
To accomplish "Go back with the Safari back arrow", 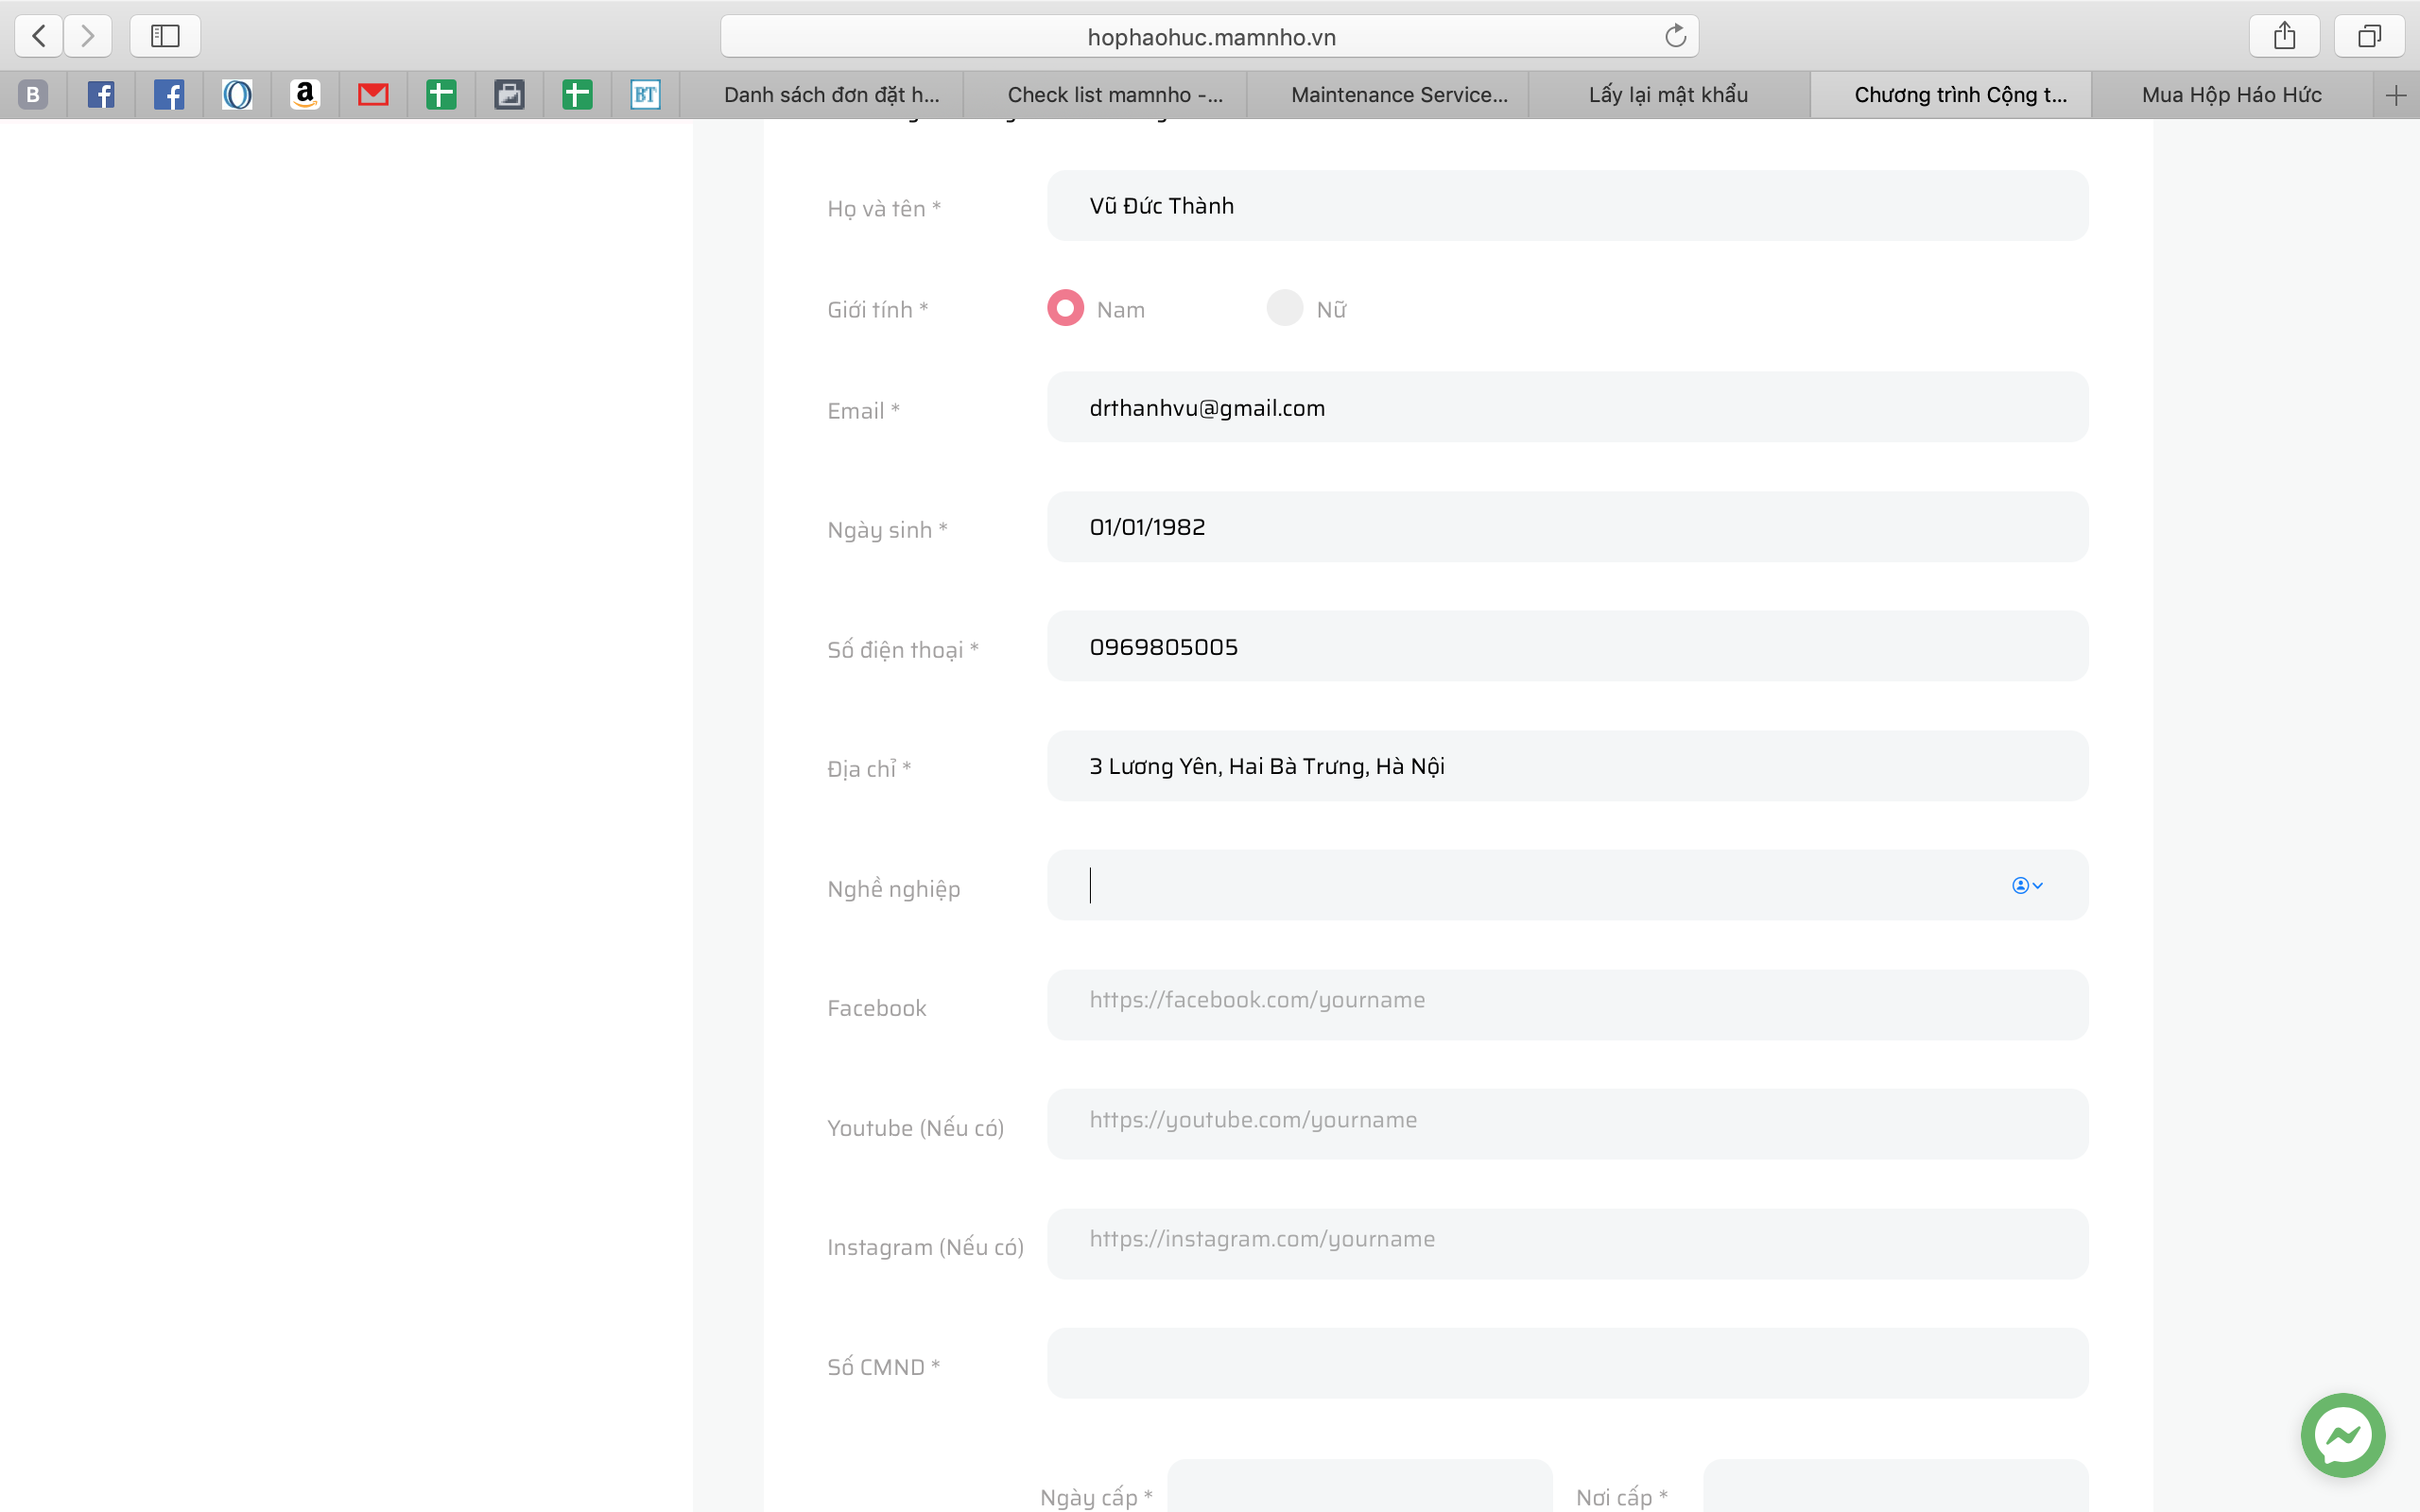I will tap(39, 36).
